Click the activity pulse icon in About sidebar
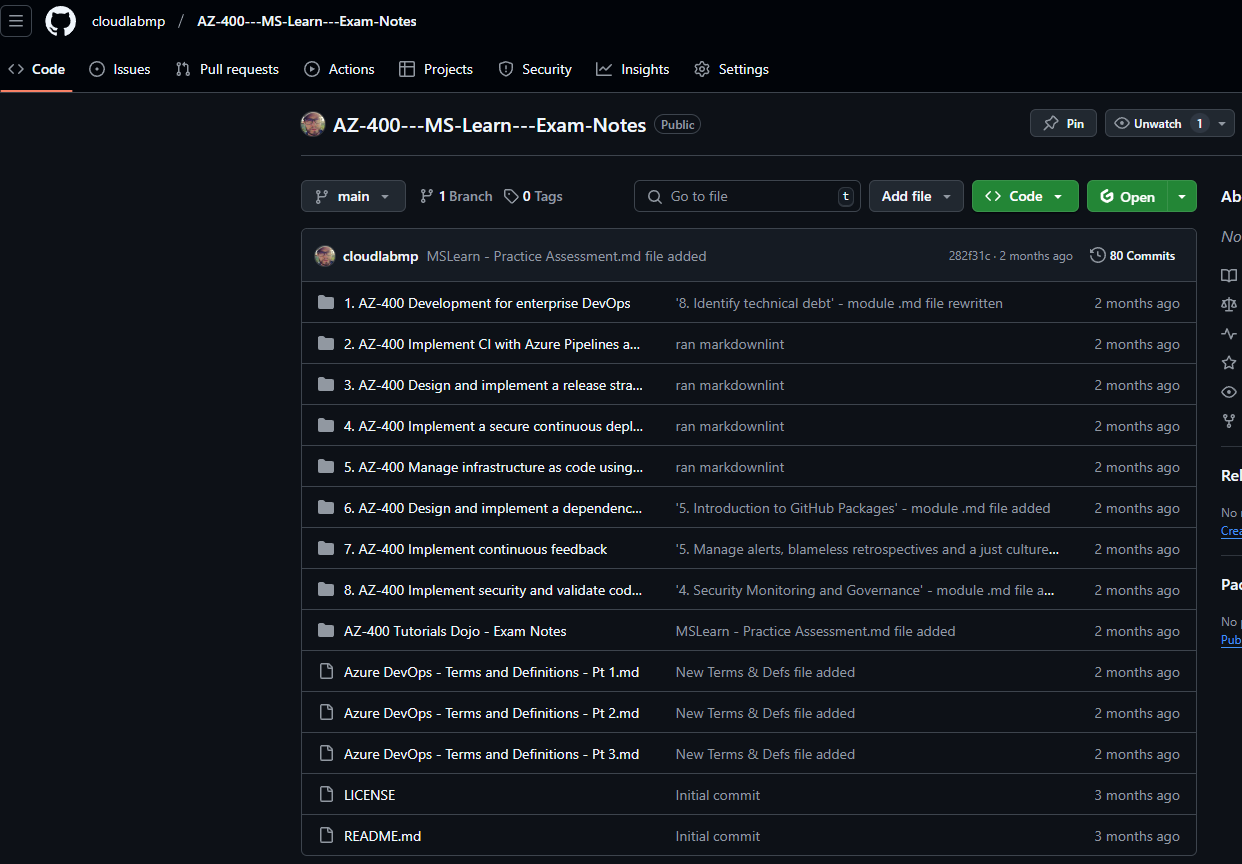Screen dimensions: 1242x864 point(1229,333)
